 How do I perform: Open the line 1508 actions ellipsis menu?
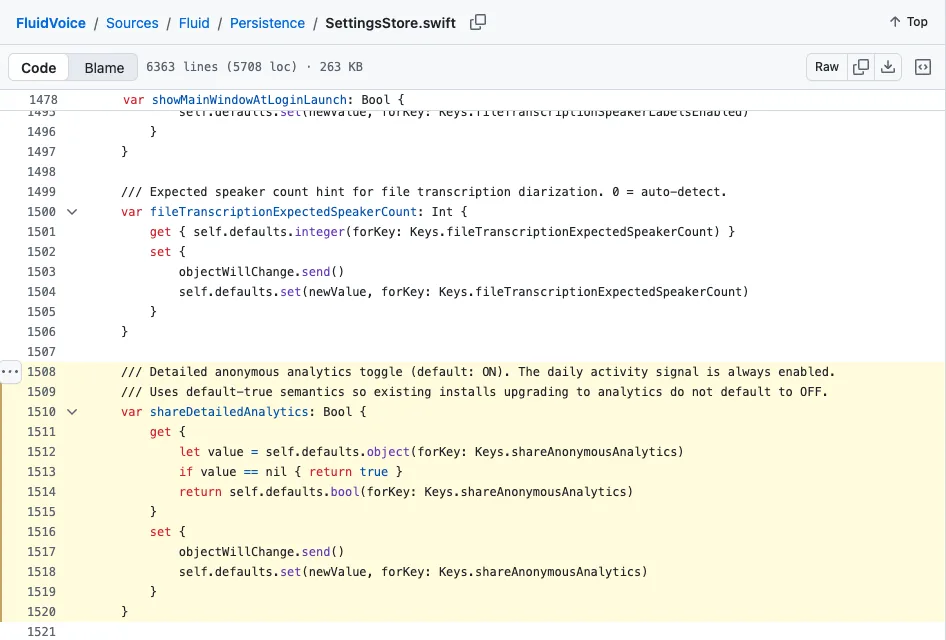[x=11, y=372]
